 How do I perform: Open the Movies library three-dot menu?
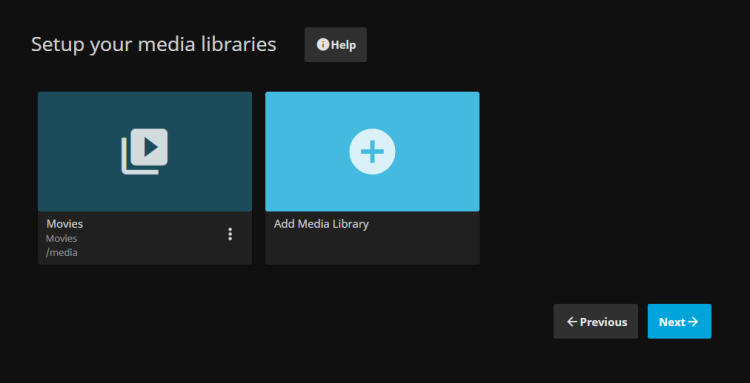[230, 234]
